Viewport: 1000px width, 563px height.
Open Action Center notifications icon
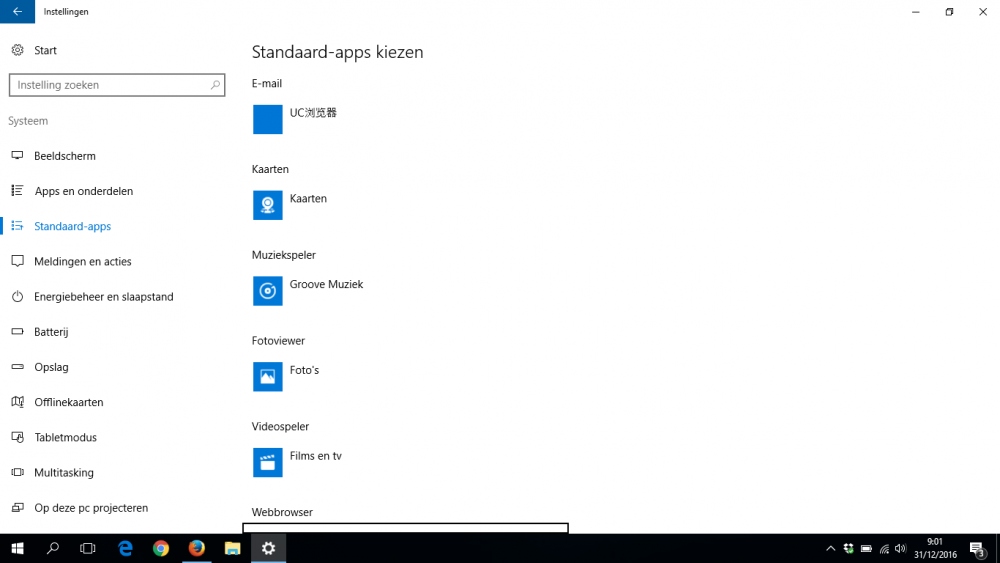click(x=977, y=548)
